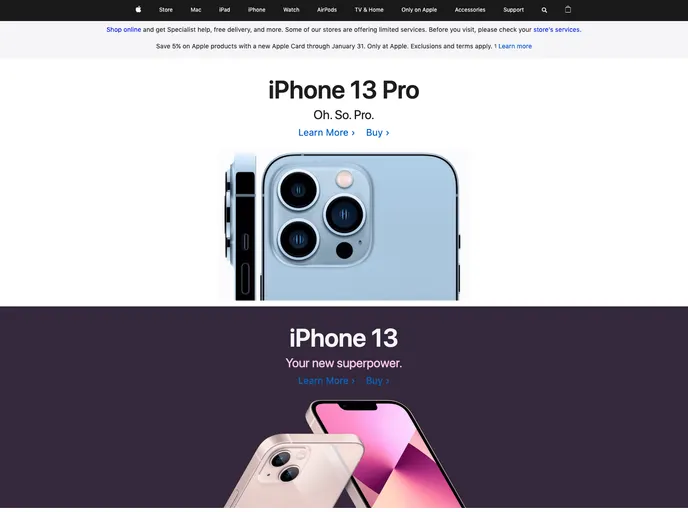Follow the Shop online link
Image resolution: width=688 pixels, height=512 pixels.
(x=124, y=30)
